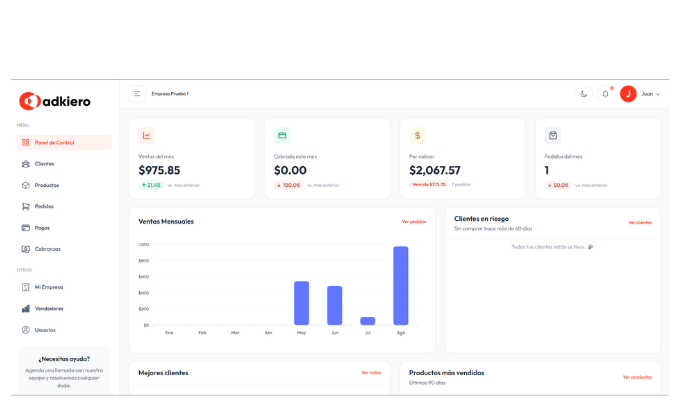Open the Clientes menu item
The width and height of the screenshot is (680, 400).
coord(64,164)
